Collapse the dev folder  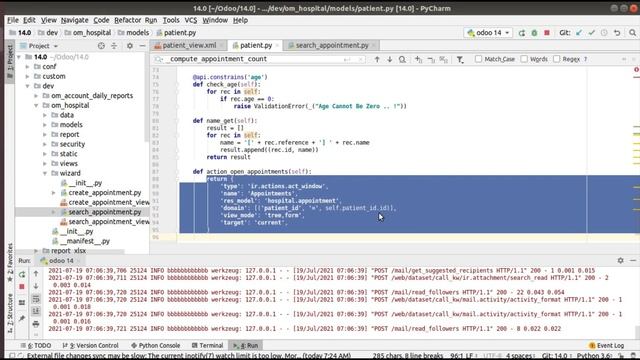[28, 86]
